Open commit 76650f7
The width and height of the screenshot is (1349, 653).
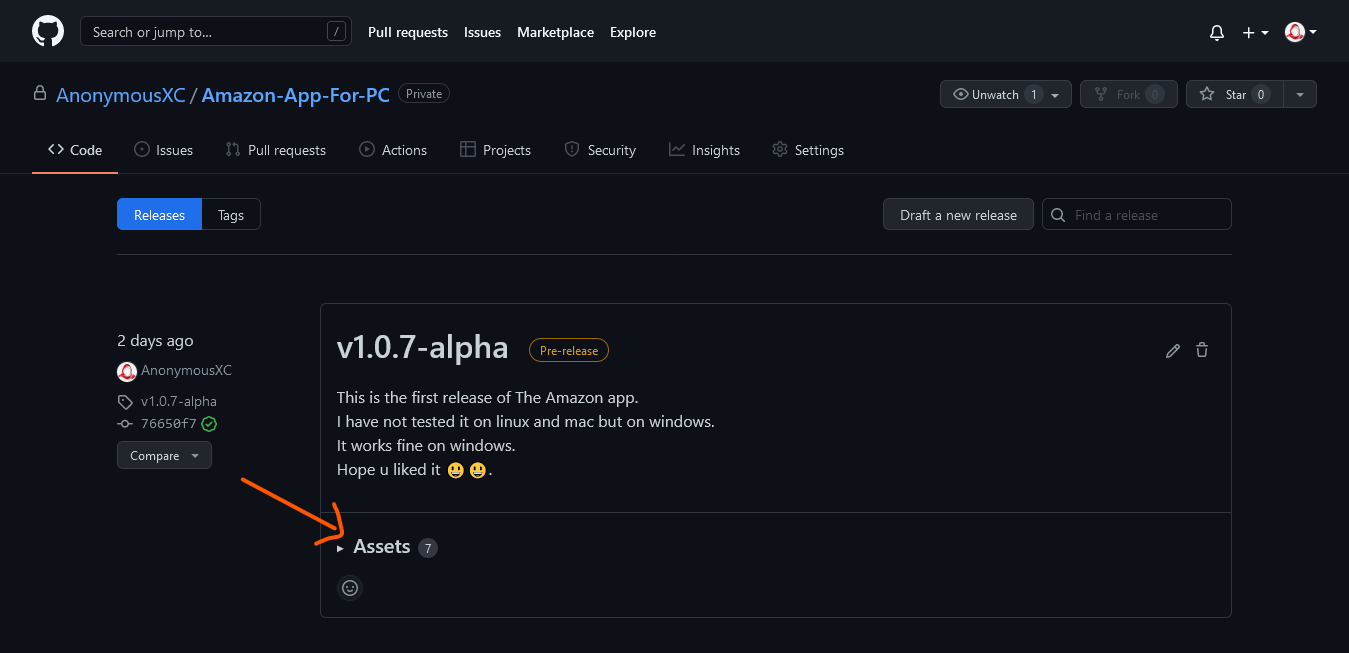coord(168,423)
